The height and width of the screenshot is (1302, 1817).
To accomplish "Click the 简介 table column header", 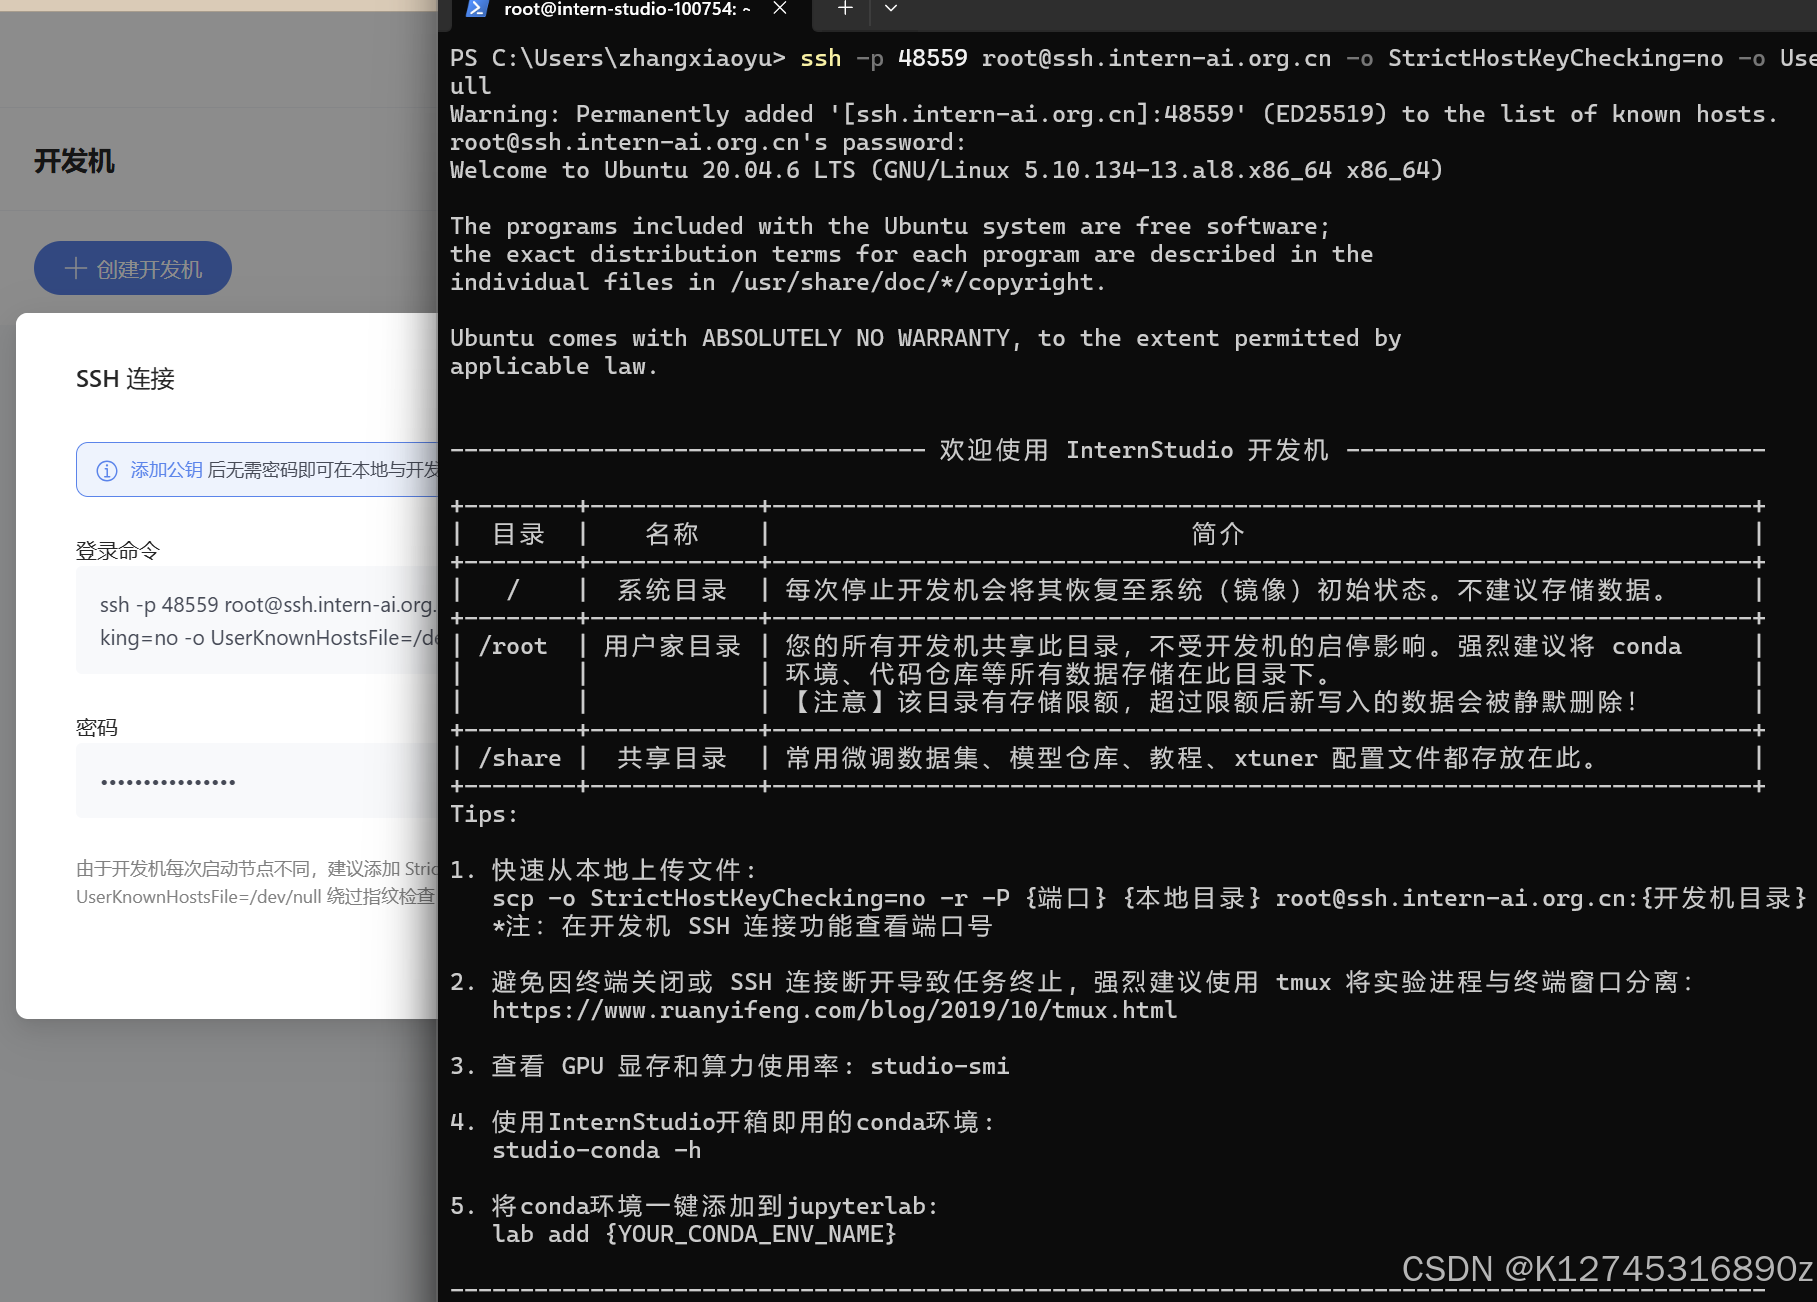I will 1217,534.
